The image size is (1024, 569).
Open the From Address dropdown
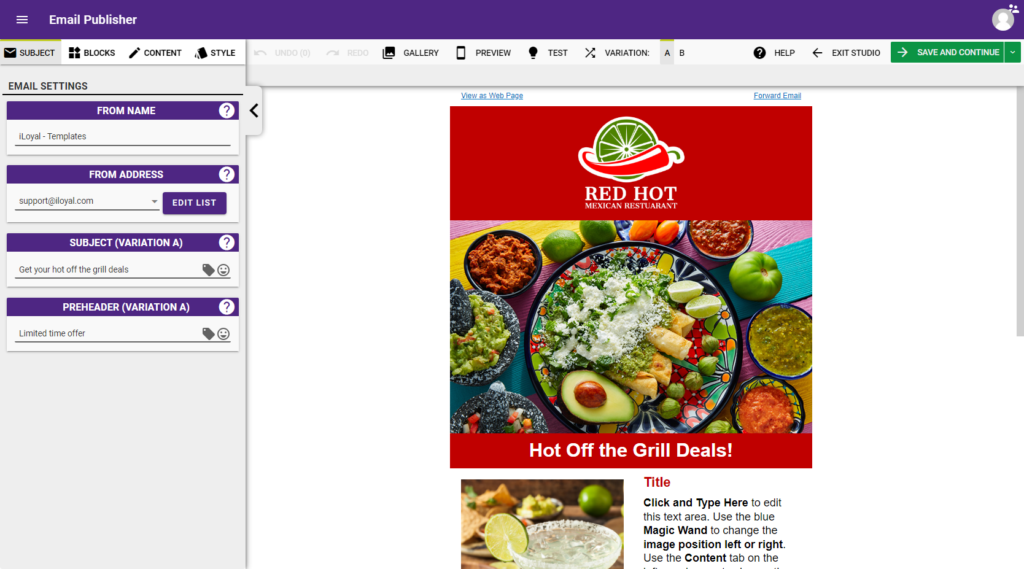[x=88, y=201]
